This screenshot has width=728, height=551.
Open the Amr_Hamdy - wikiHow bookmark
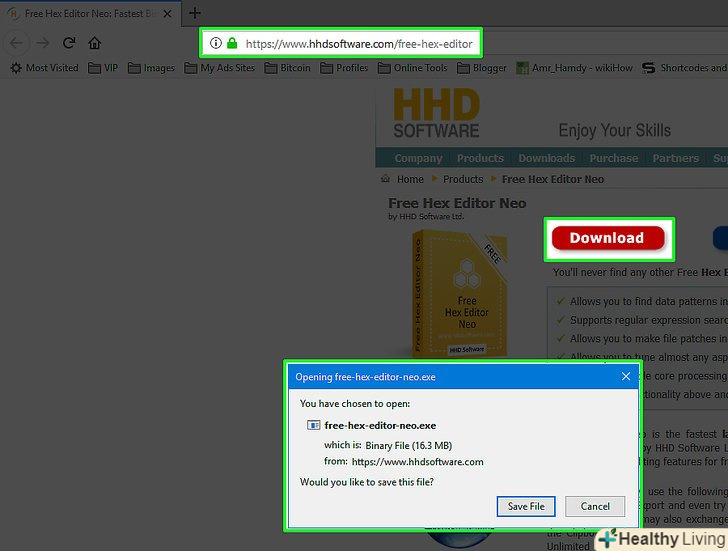(574, 68)
